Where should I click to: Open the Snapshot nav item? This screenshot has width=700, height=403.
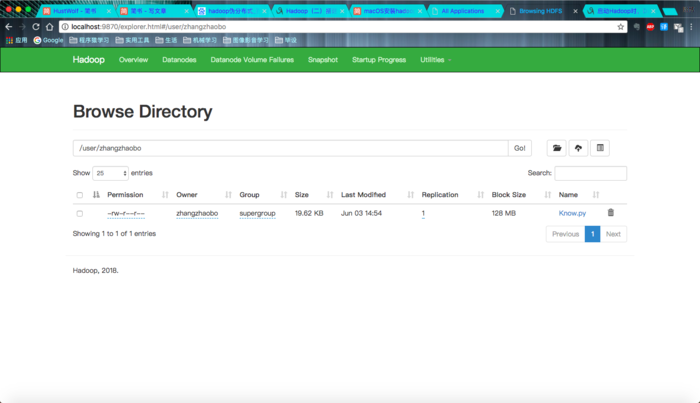323,60
